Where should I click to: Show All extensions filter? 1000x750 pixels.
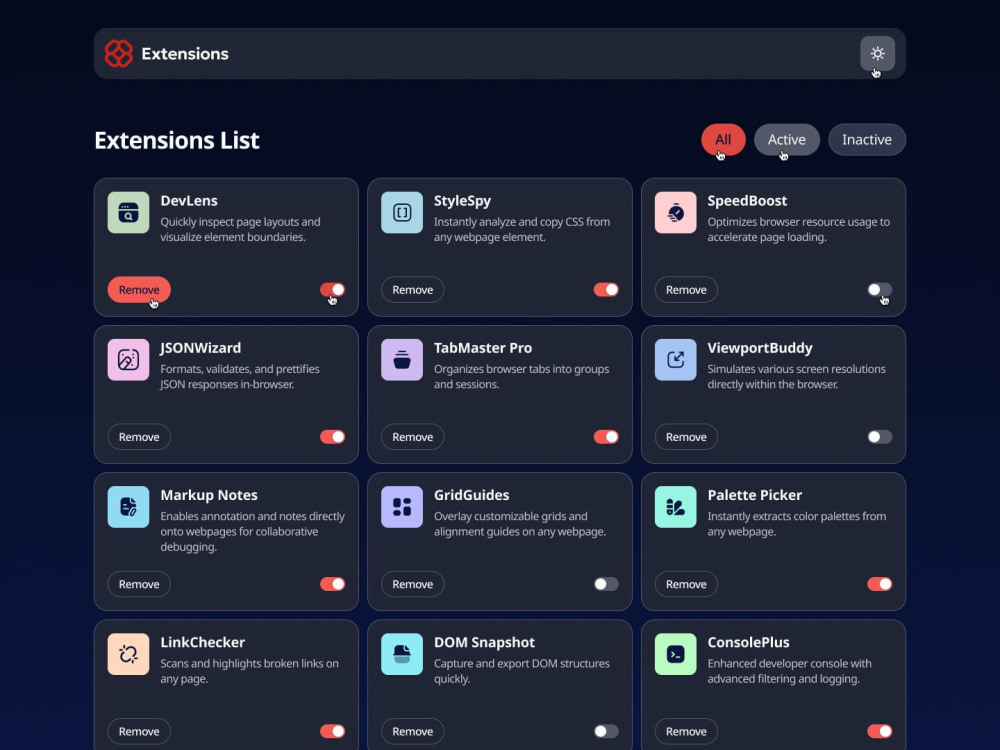[723, 140]
